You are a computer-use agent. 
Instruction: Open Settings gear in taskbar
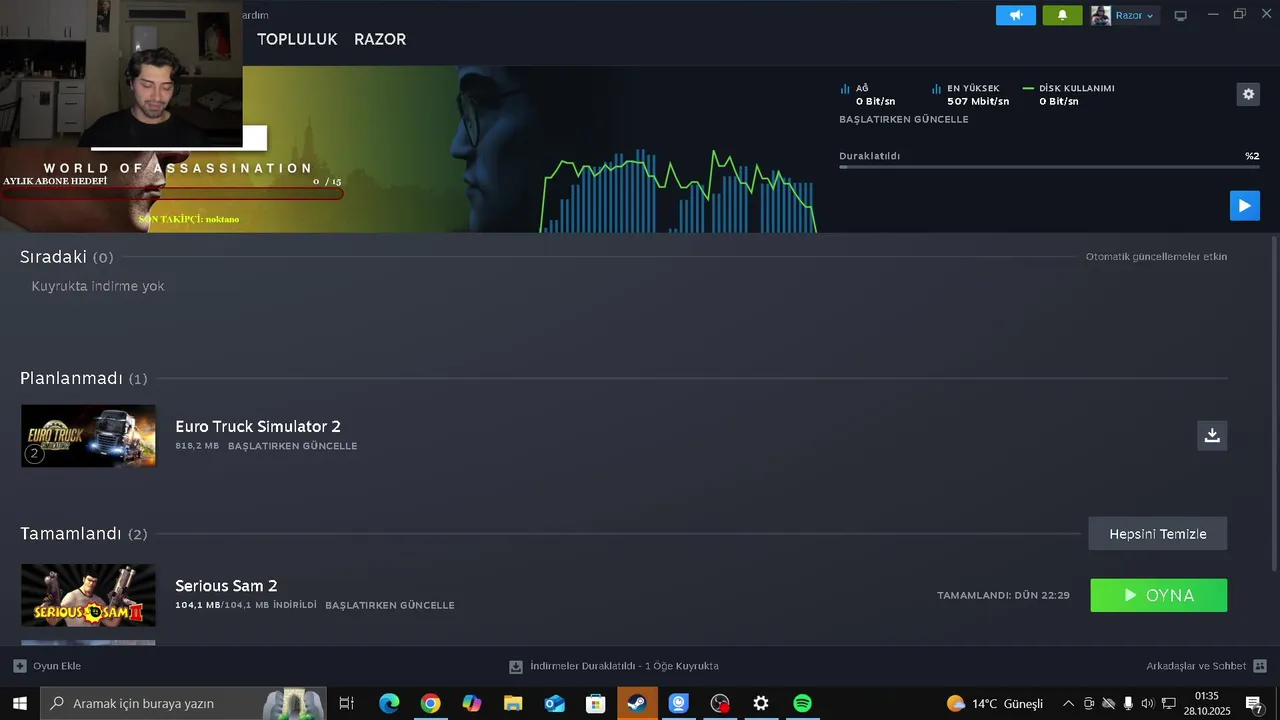(x=761, y=703)
